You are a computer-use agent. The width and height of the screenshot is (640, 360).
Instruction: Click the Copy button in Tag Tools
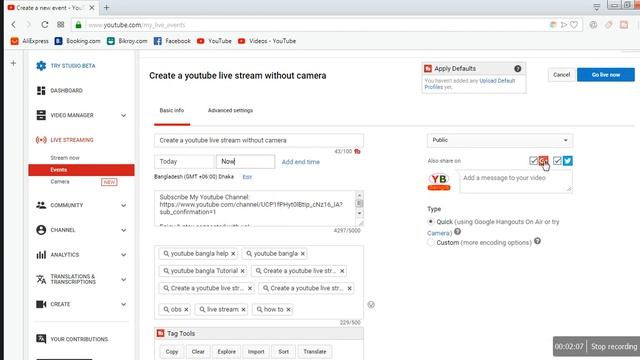point(172,351)
